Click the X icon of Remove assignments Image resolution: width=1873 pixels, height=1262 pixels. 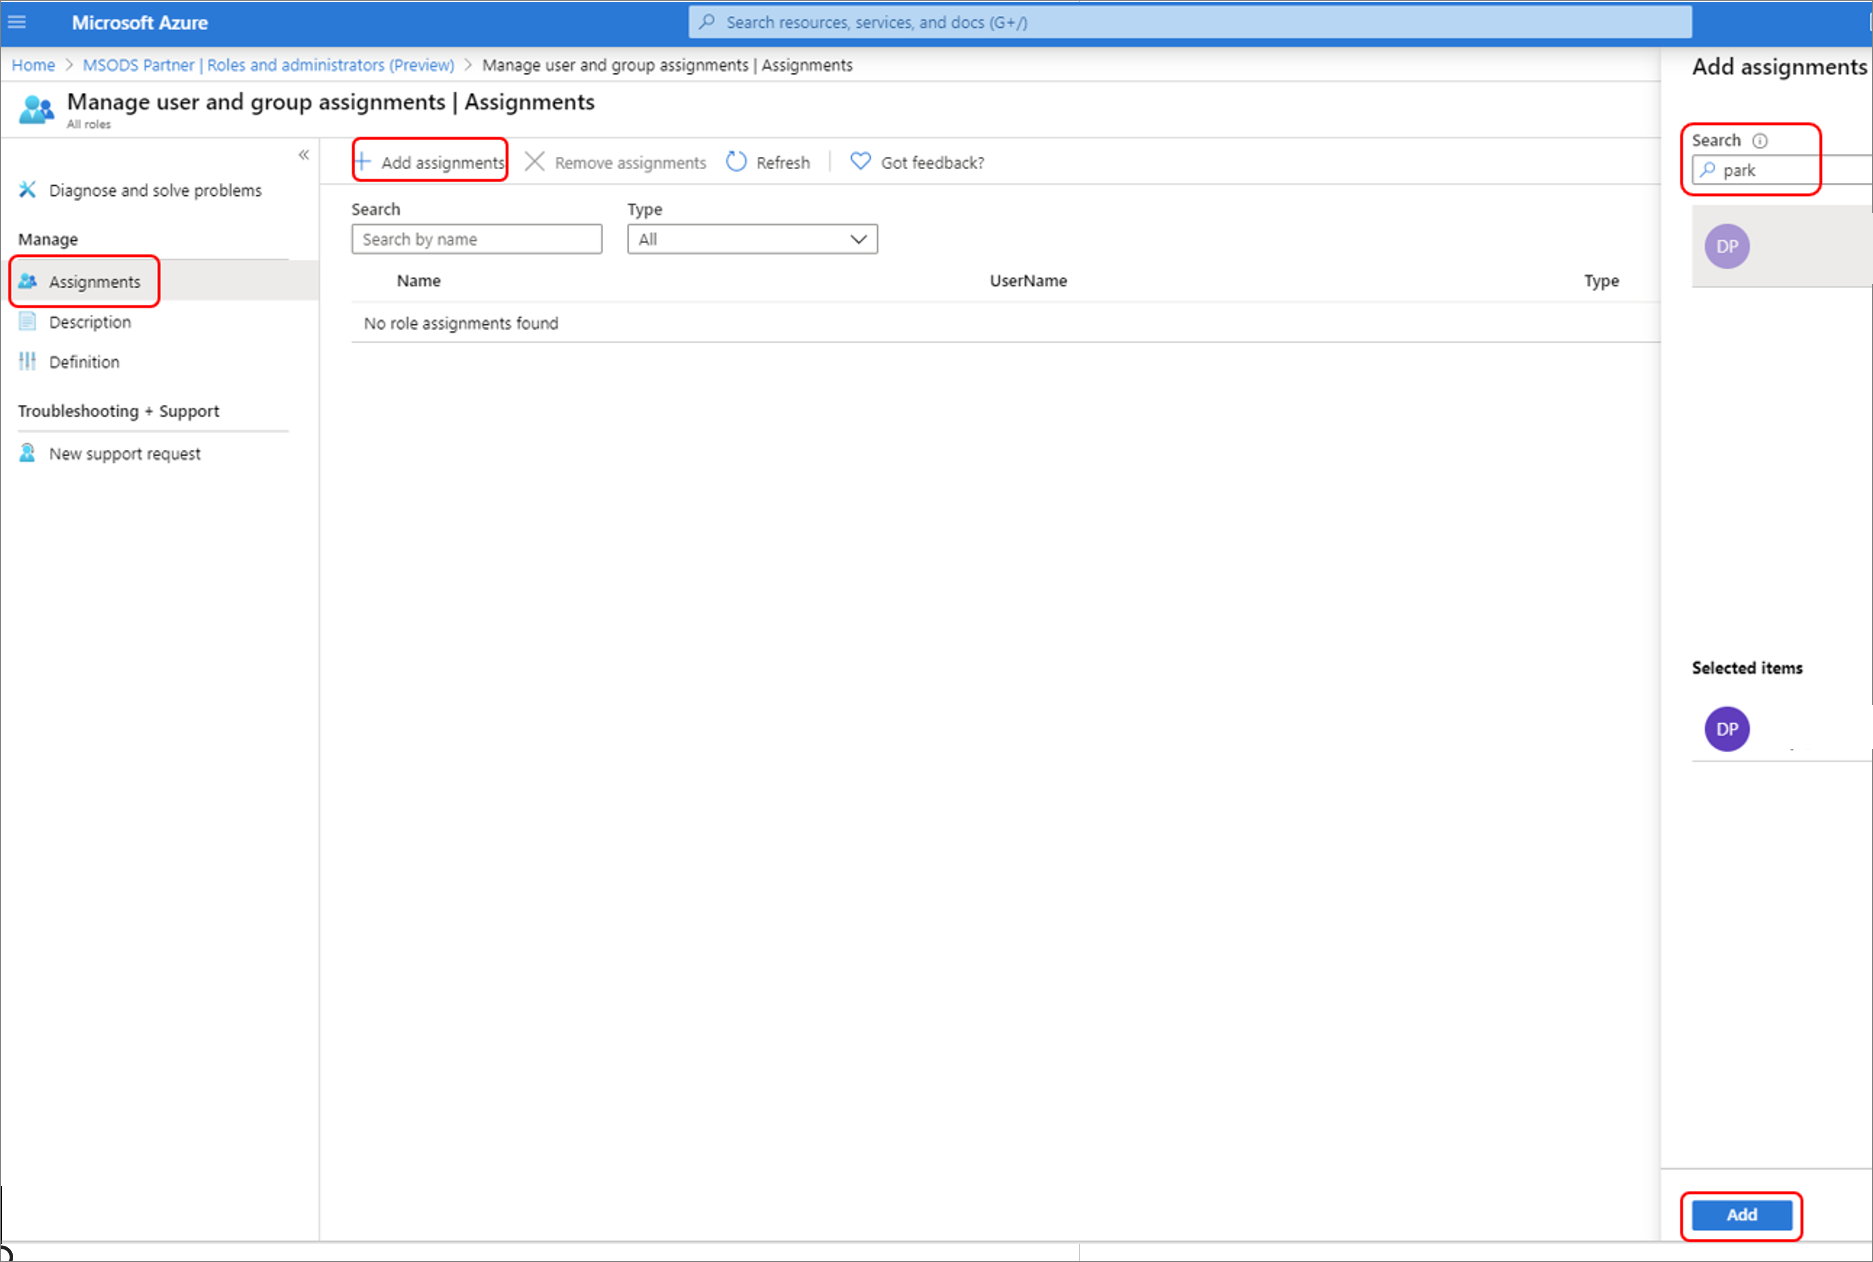click(535, 162)
